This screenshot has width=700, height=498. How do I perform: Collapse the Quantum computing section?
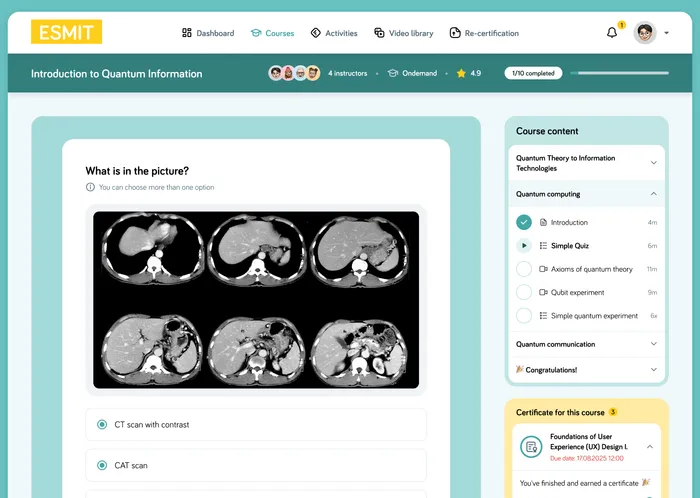coord(586,194)
